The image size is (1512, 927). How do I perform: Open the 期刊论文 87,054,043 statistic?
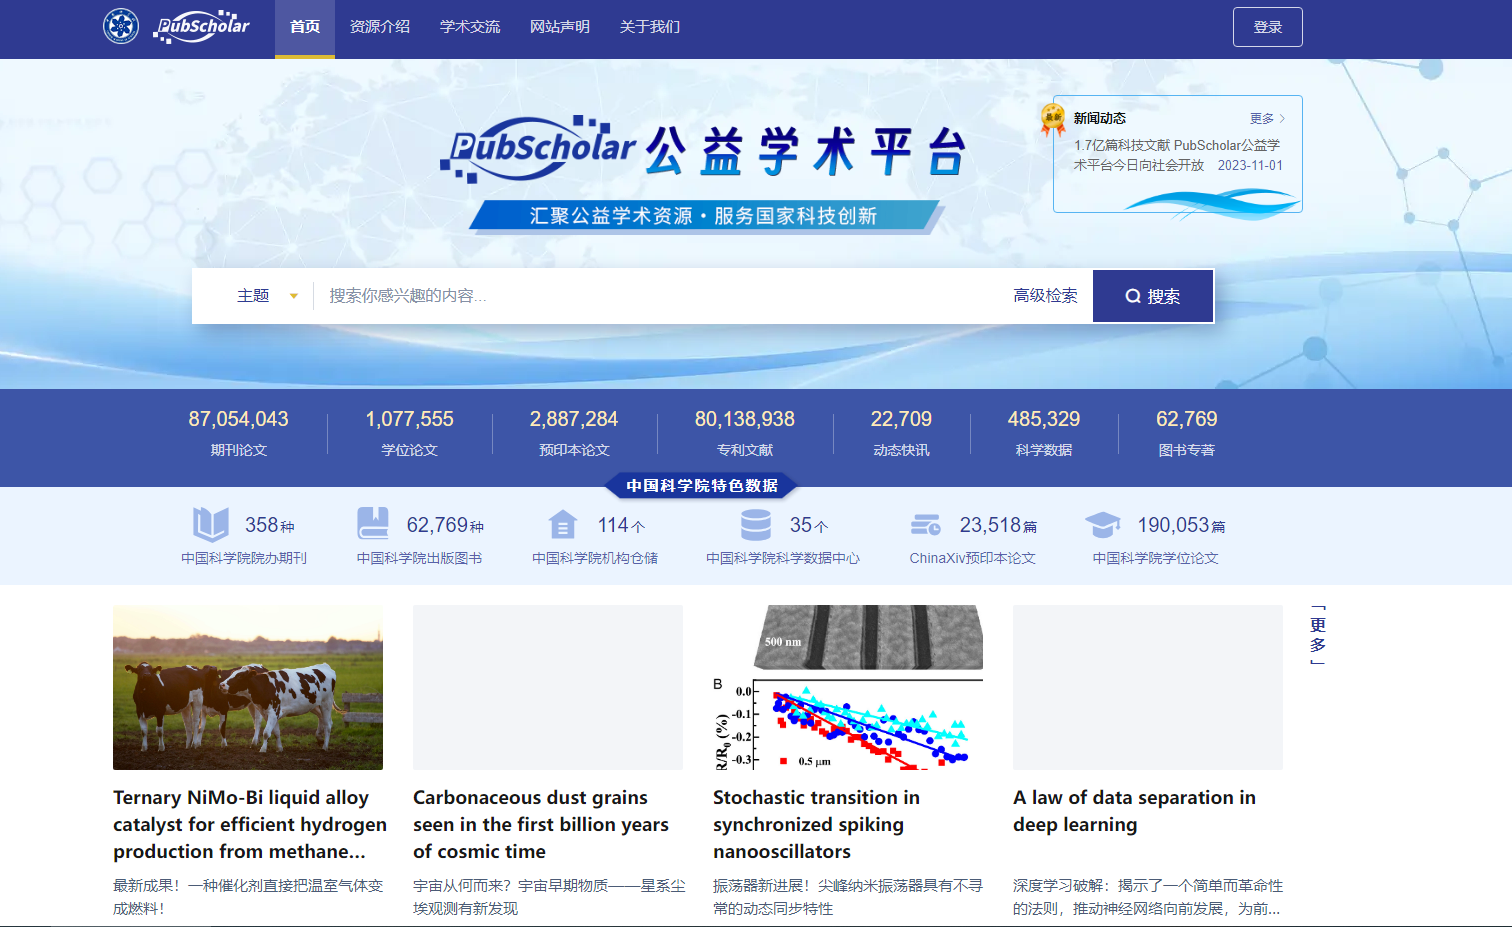pos(238,432)
